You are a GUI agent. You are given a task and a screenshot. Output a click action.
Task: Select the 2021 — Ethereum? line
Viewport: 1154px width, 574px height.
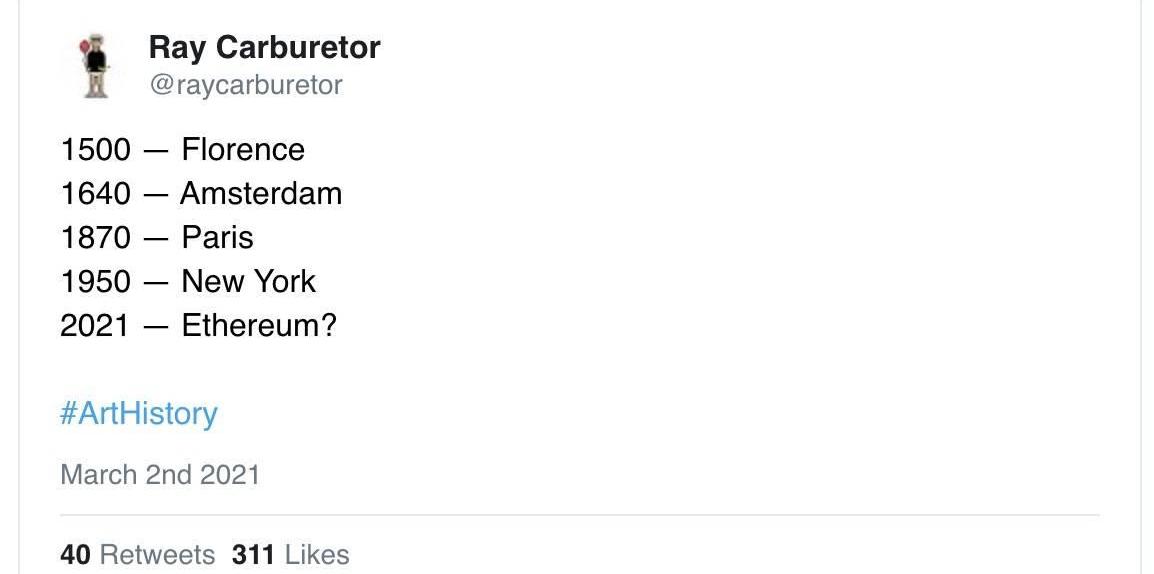[x=198, y=326]
